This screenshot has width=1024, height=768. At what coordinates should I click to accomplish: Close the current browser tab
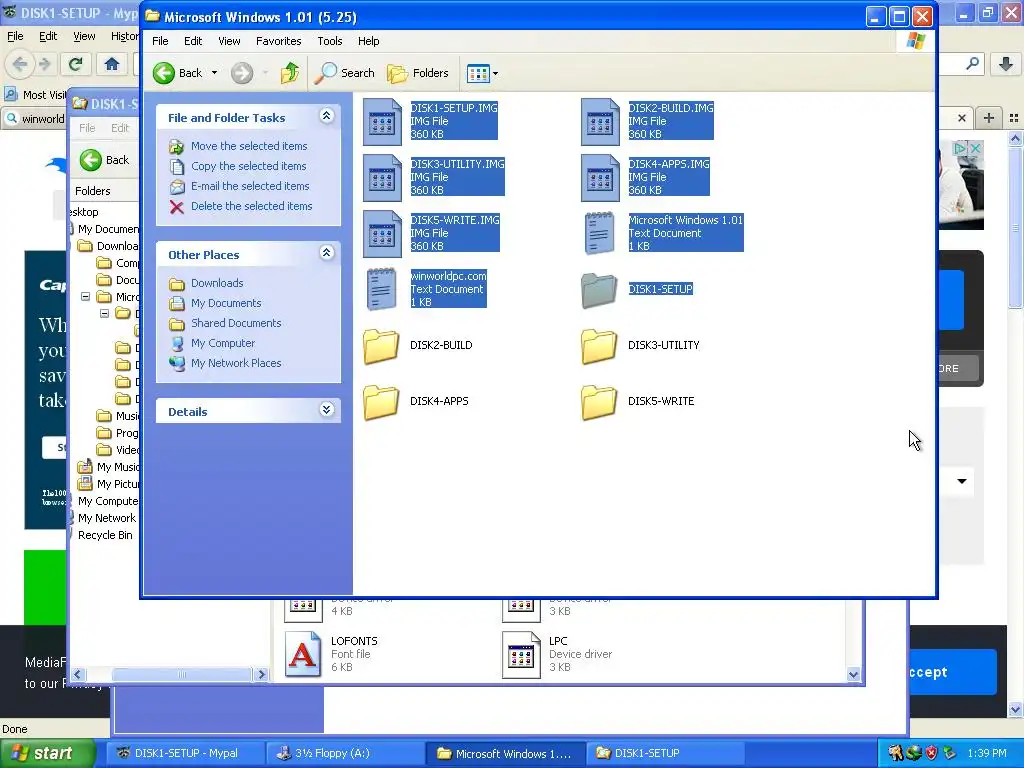(x=962, y=118)
